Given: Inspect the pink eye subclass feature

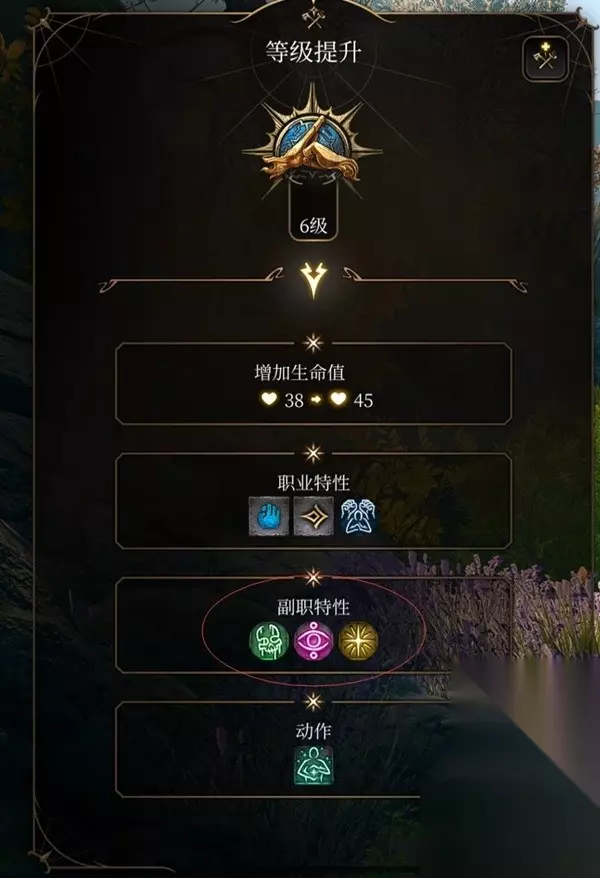Looking at the screenshot, I should tap(313, 641).
